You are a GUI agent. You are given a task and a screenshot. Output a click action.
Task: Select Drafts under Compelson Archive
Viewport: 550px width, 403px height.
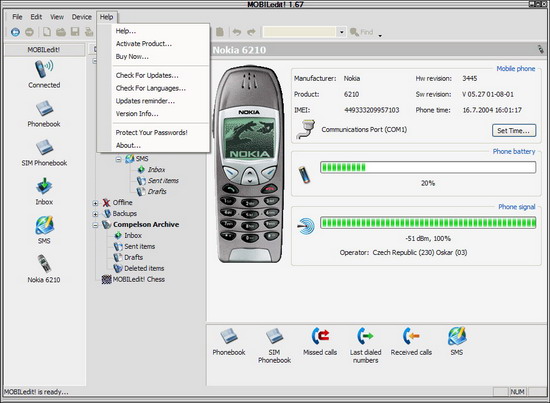click(x=133, y=257)
